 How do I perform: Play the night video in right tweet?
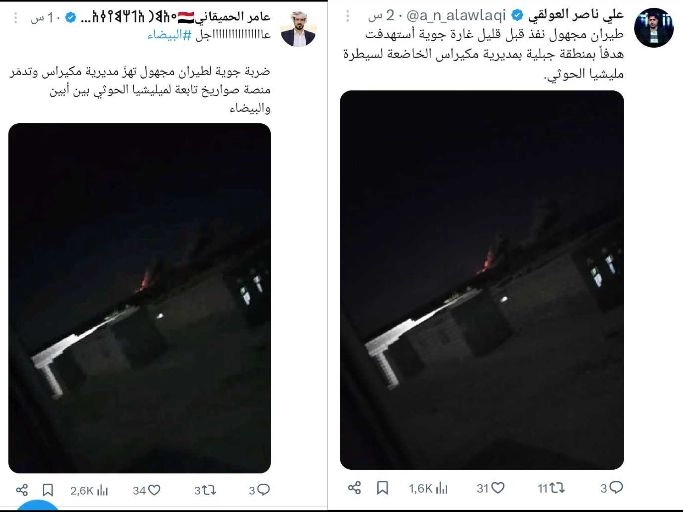coord(482,280)
